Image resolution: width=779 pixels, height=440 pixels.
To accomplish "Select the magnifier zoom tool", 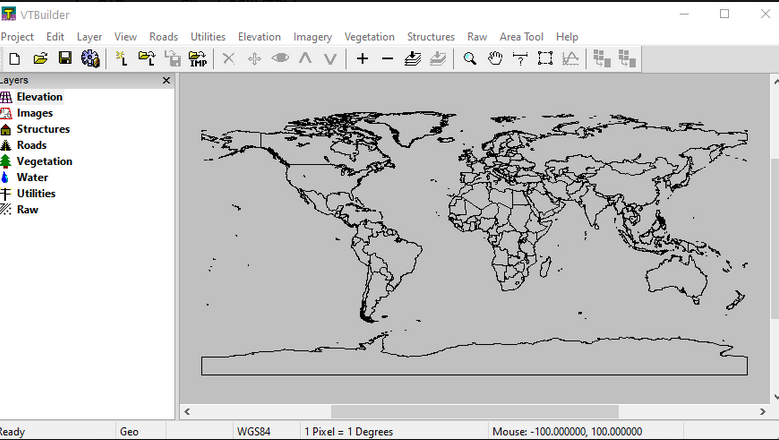I will tap(469, 59).
